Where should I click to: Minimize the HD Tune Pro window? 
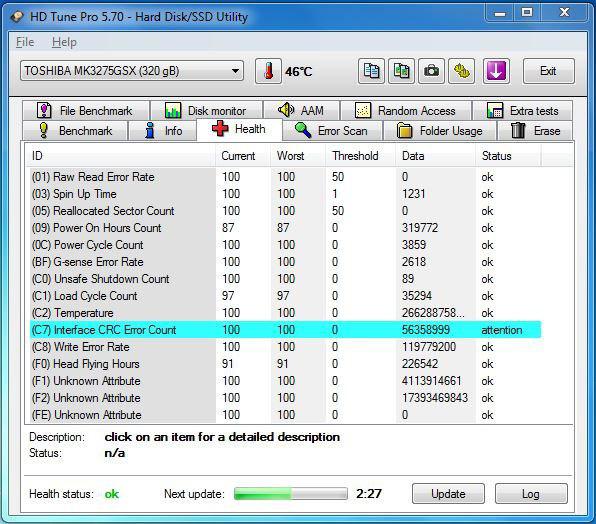500,13
